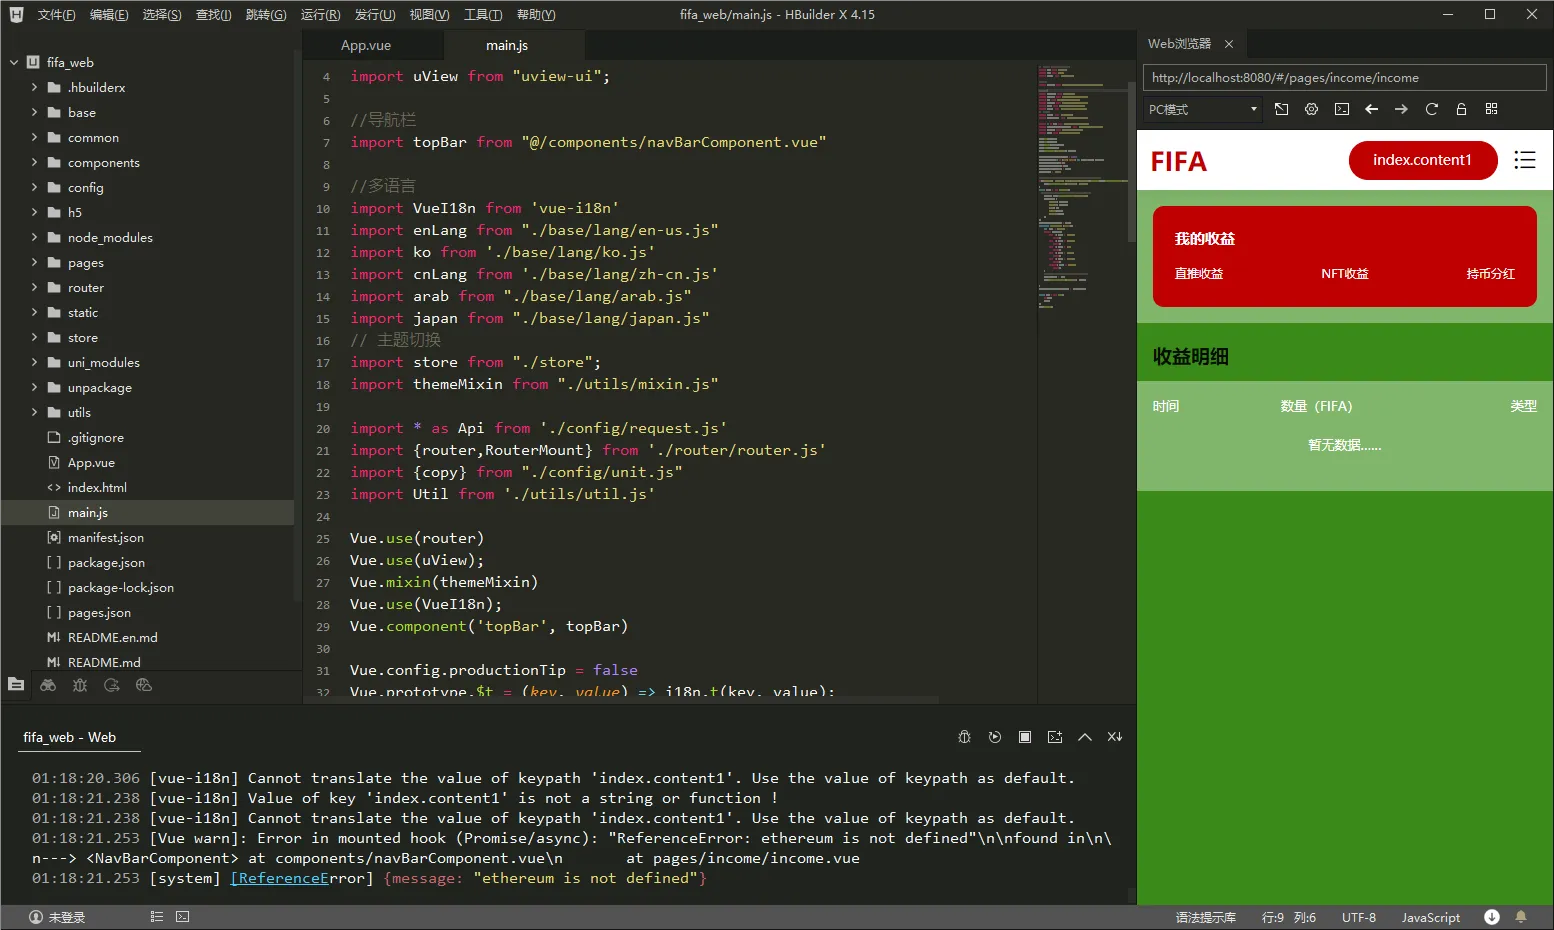Open the web browser settings gear

point(1312,109)
